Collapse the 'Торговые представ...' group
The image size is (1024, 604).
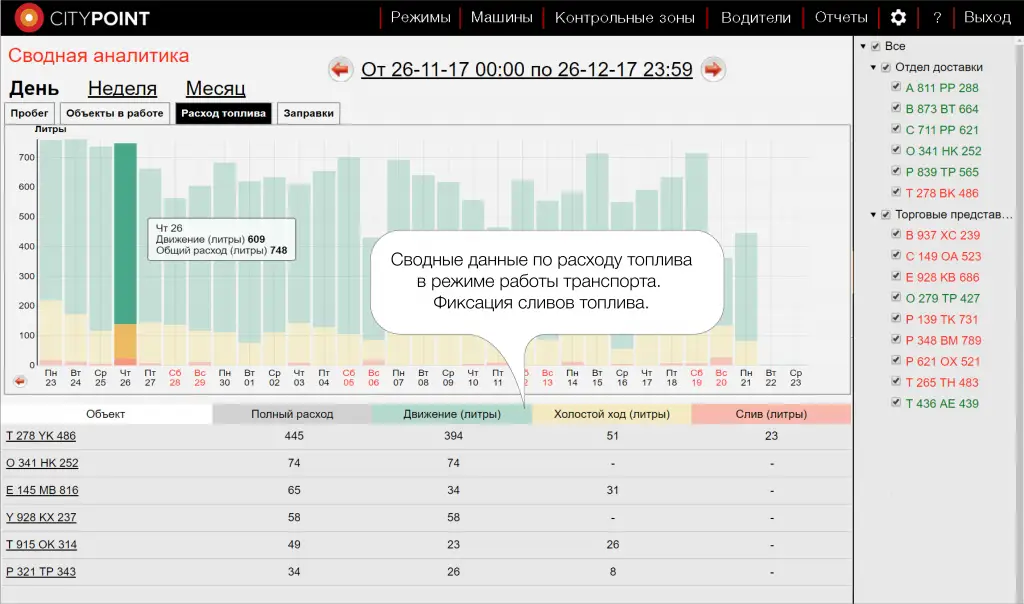coord(873,215)
